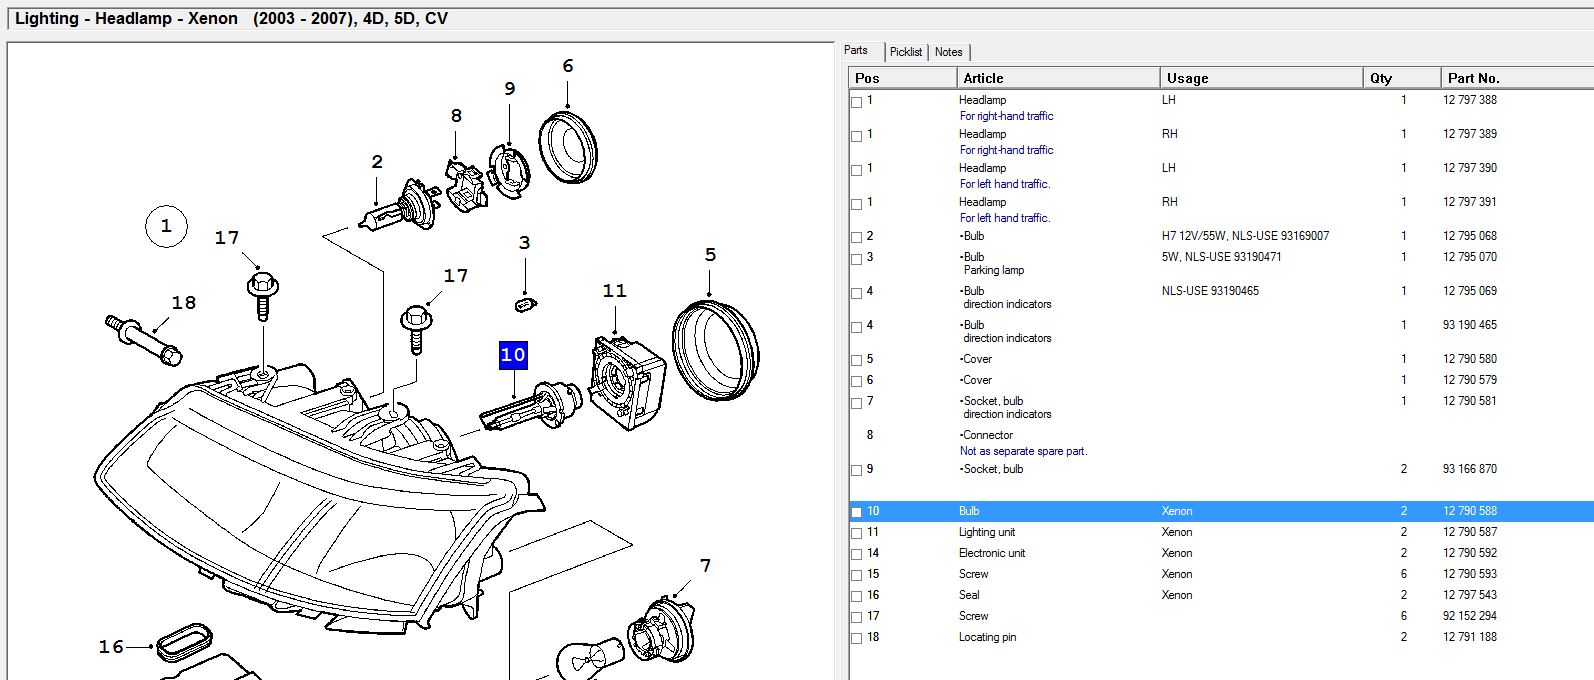Select callout number 6 cover in diagram
The height and width of the screenshot is (680, 1594).
568,66
